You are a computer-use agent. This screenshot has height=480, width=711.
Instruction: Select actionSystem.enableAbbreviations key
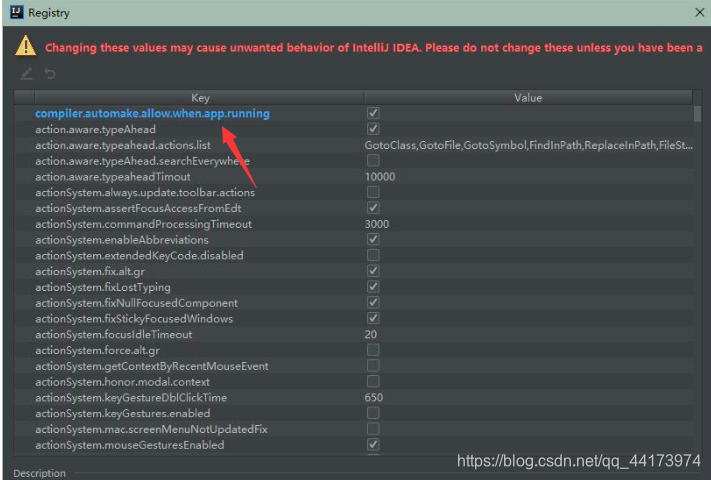click(x=122, y=239)
